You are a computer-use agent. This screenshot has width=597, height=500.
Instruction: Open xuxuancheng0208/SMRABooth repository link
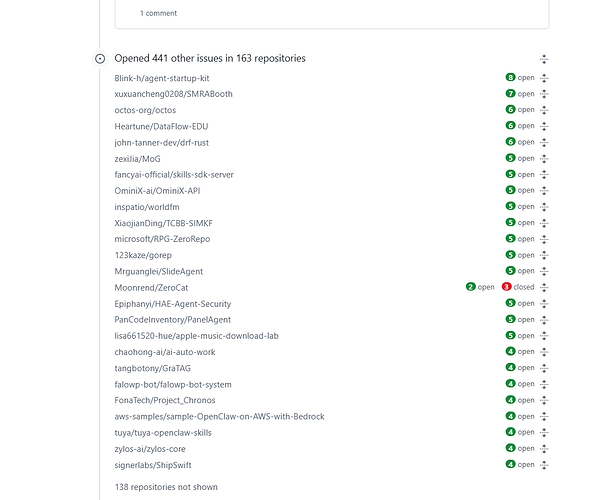click(x=173, y=94)
